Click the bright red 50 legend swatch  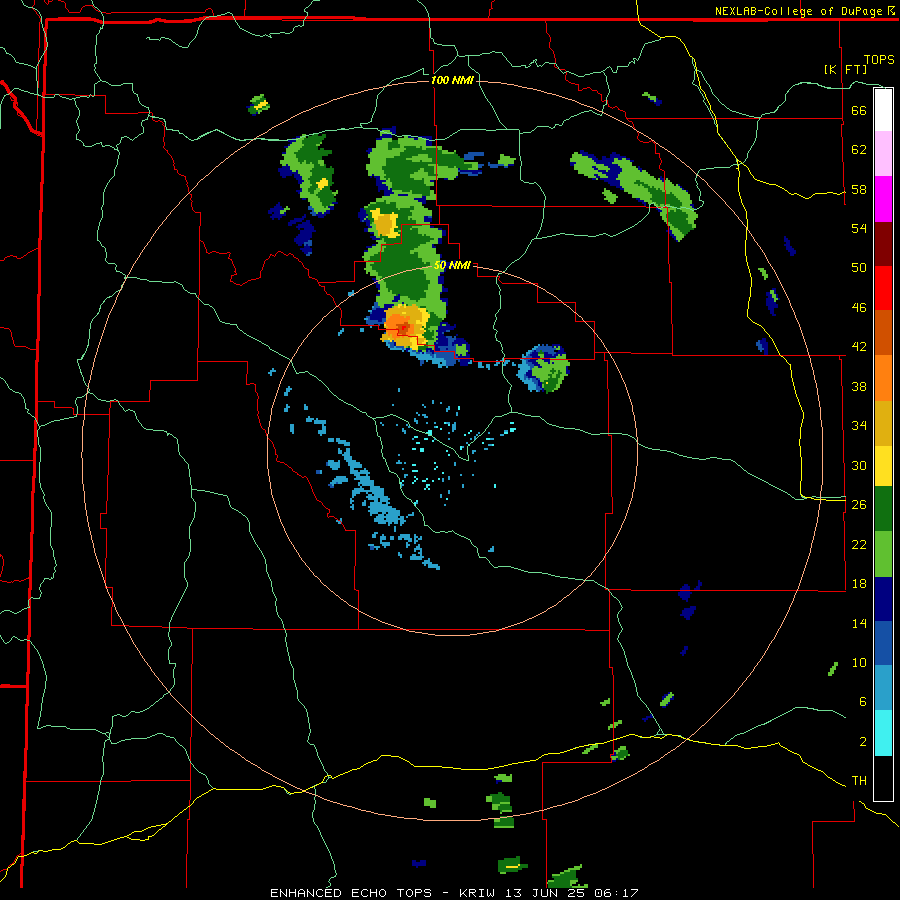coord(883,288)
